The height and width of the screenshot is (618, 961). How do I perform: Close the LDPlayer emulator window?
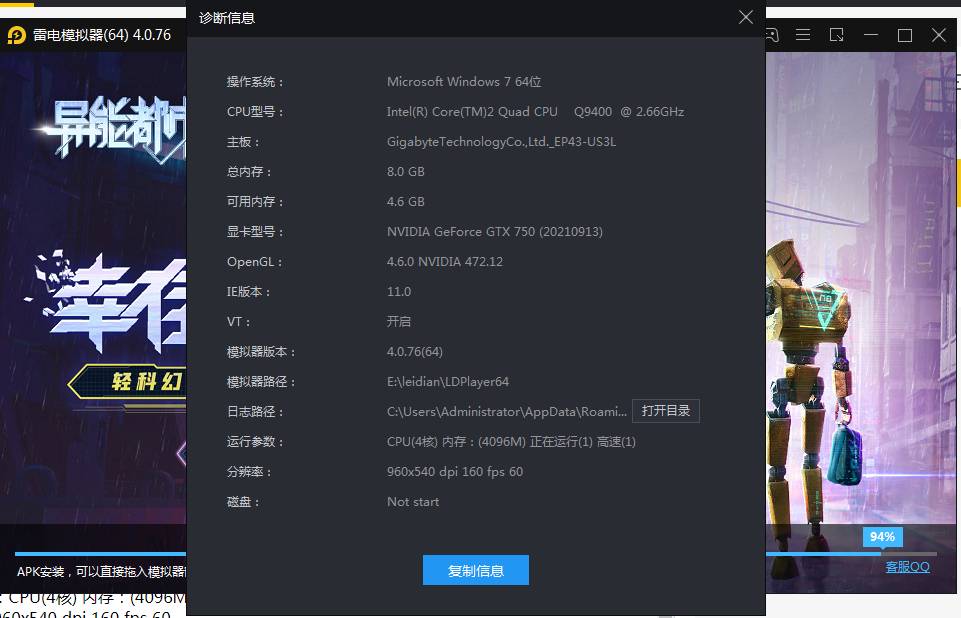tap(939, 35)
